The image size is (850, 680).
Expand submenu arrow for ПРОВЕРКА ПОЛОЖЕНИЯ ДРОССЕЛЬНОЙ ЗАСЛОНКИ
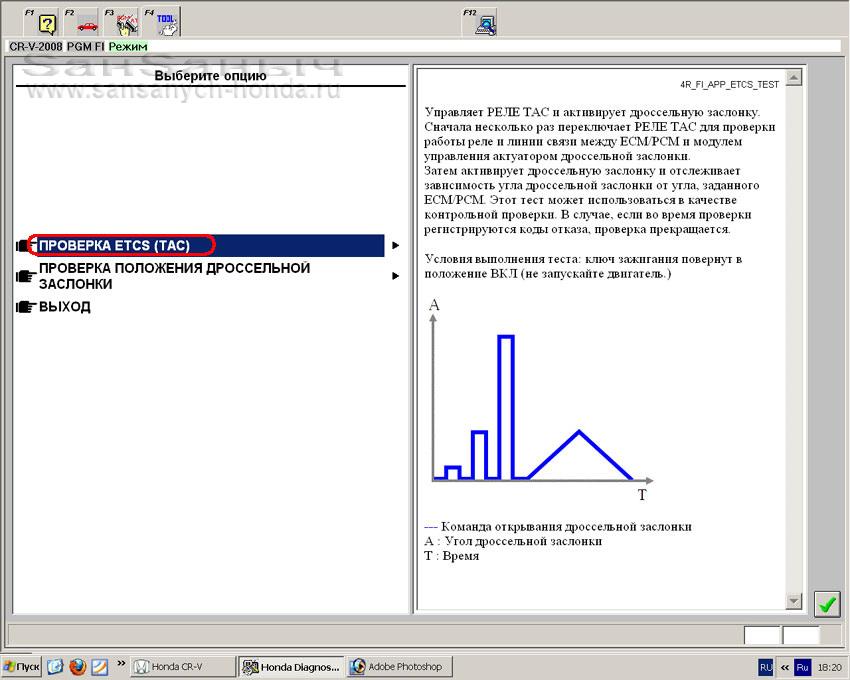click(396, 276)
